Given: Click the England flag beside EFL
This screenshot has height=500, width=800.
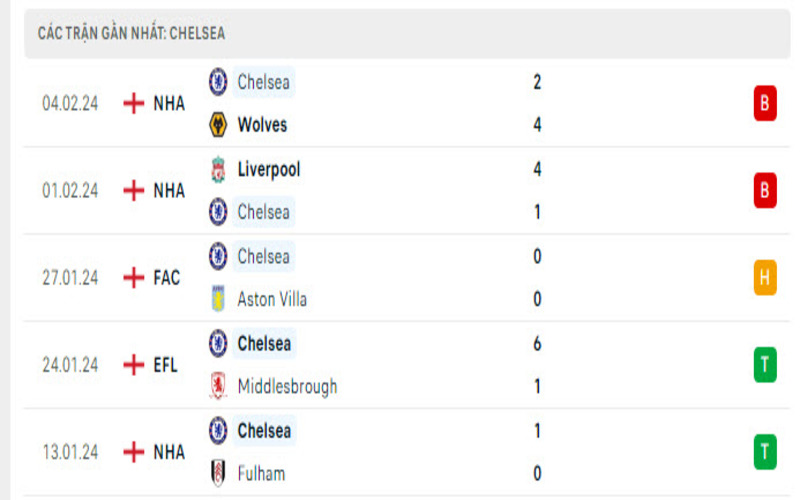Looking at the screenshot, I should pyautogui.click(x=133, y=365).
